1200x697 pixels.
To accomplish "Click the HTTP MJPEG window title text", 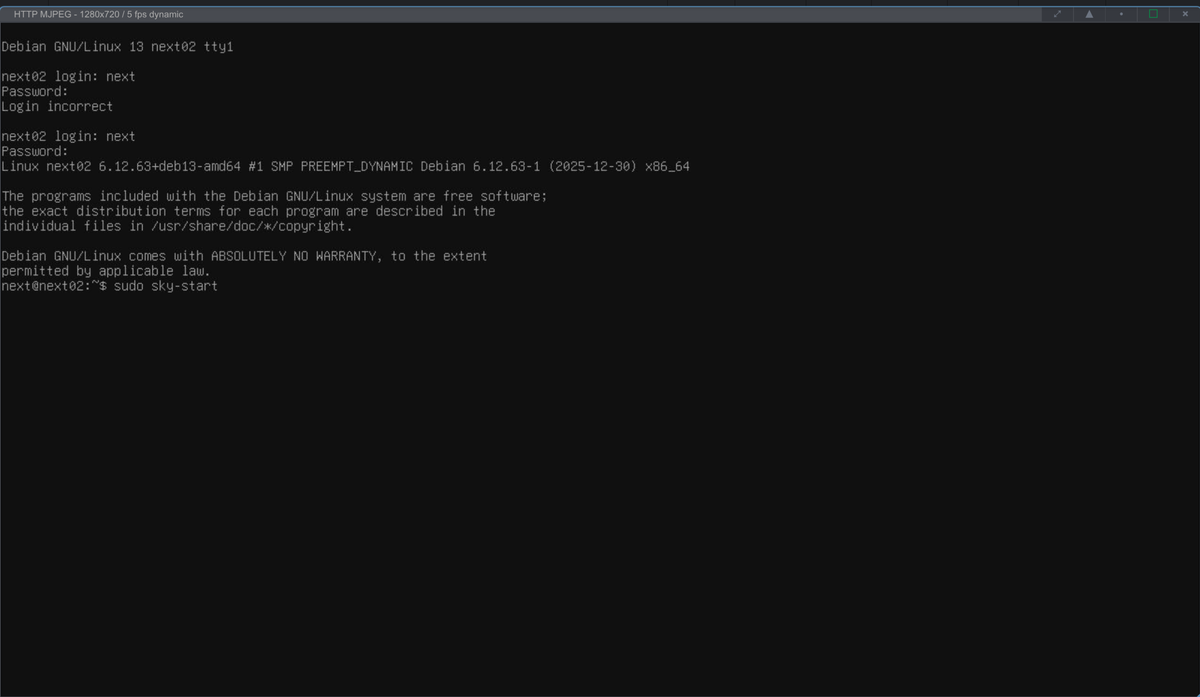I will pyautogui.click(x=98, y=14).
